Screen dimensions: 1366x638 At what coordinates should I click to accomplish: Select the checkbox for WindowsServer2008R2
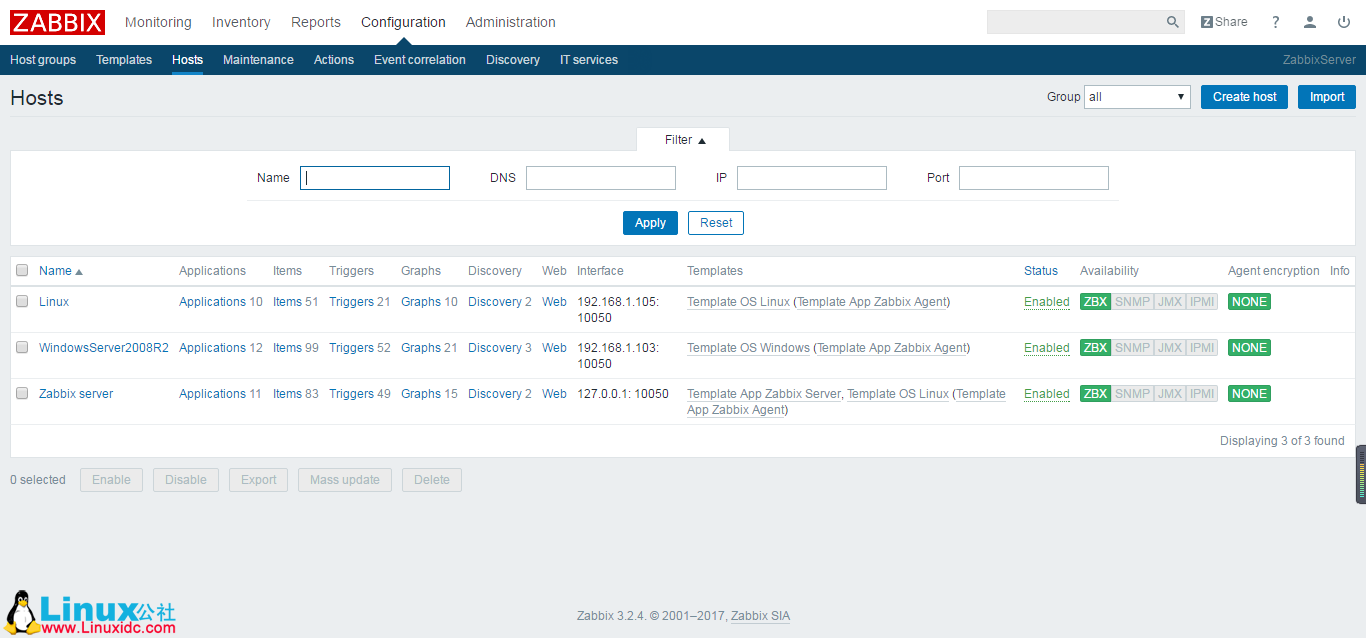(x=22, y=347)
